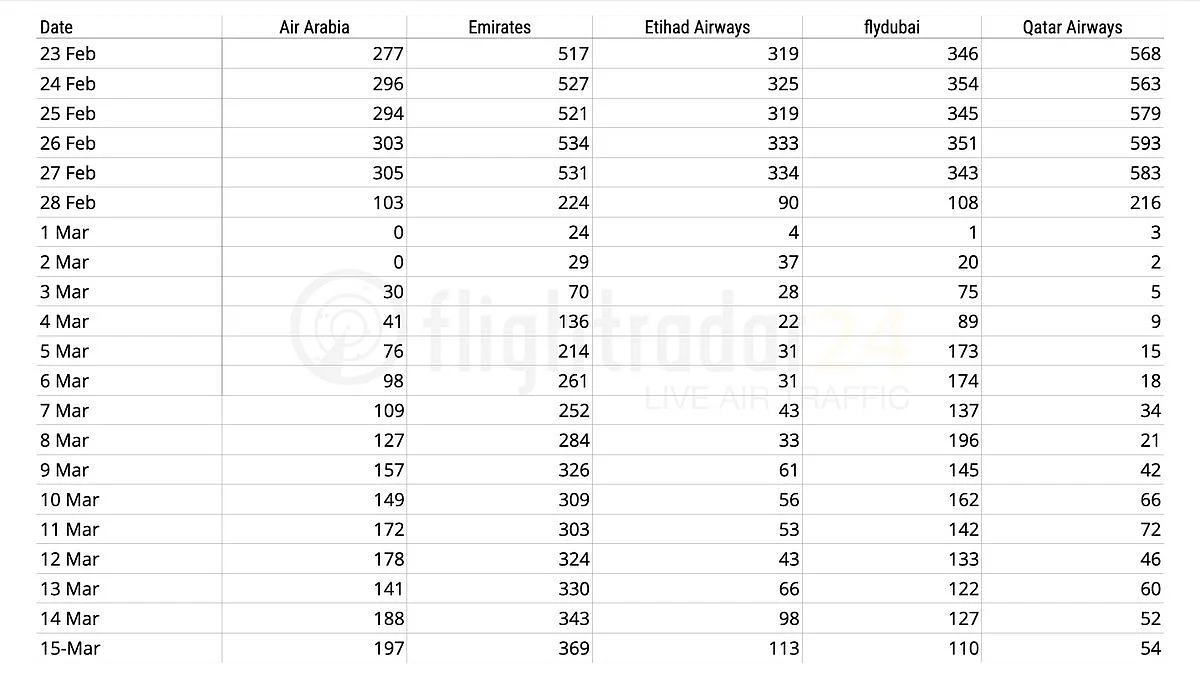Click Emirates value 369 on 15-Mar
The height and width of the screenshot is (677, 1200).
point(573,648)
